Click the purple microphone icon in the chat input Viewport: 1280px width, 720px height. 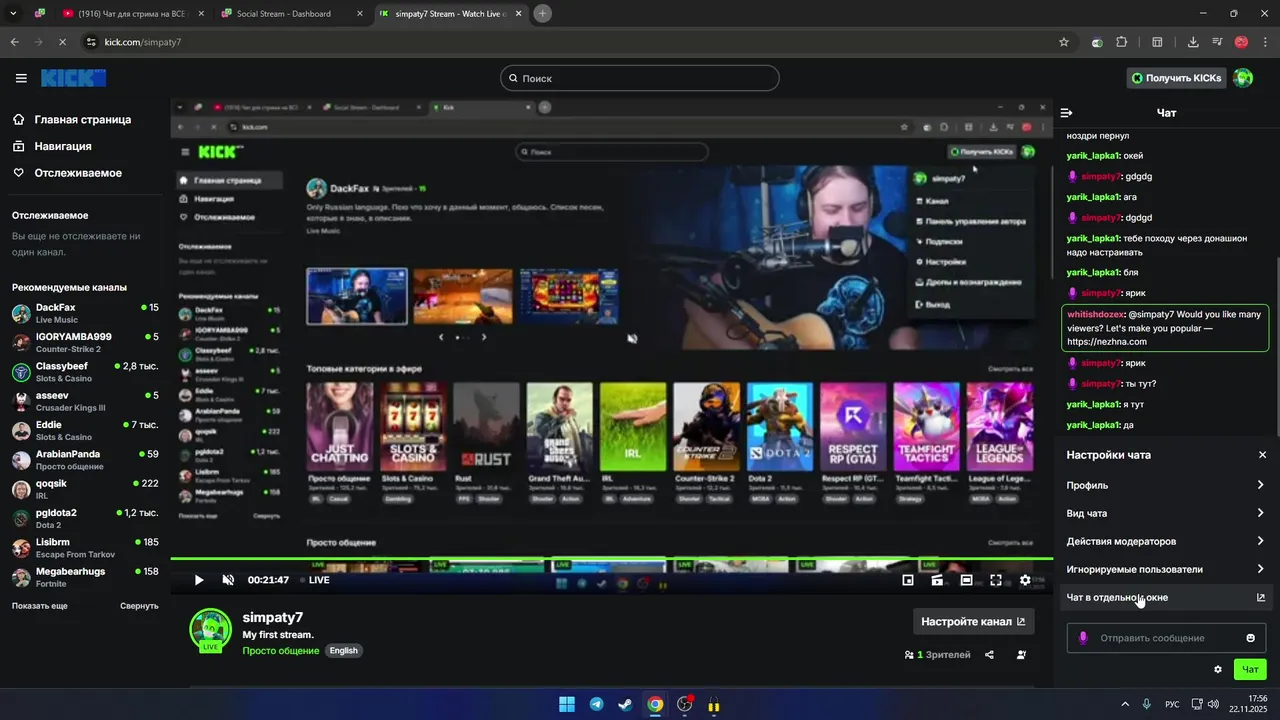(1083, 638)
